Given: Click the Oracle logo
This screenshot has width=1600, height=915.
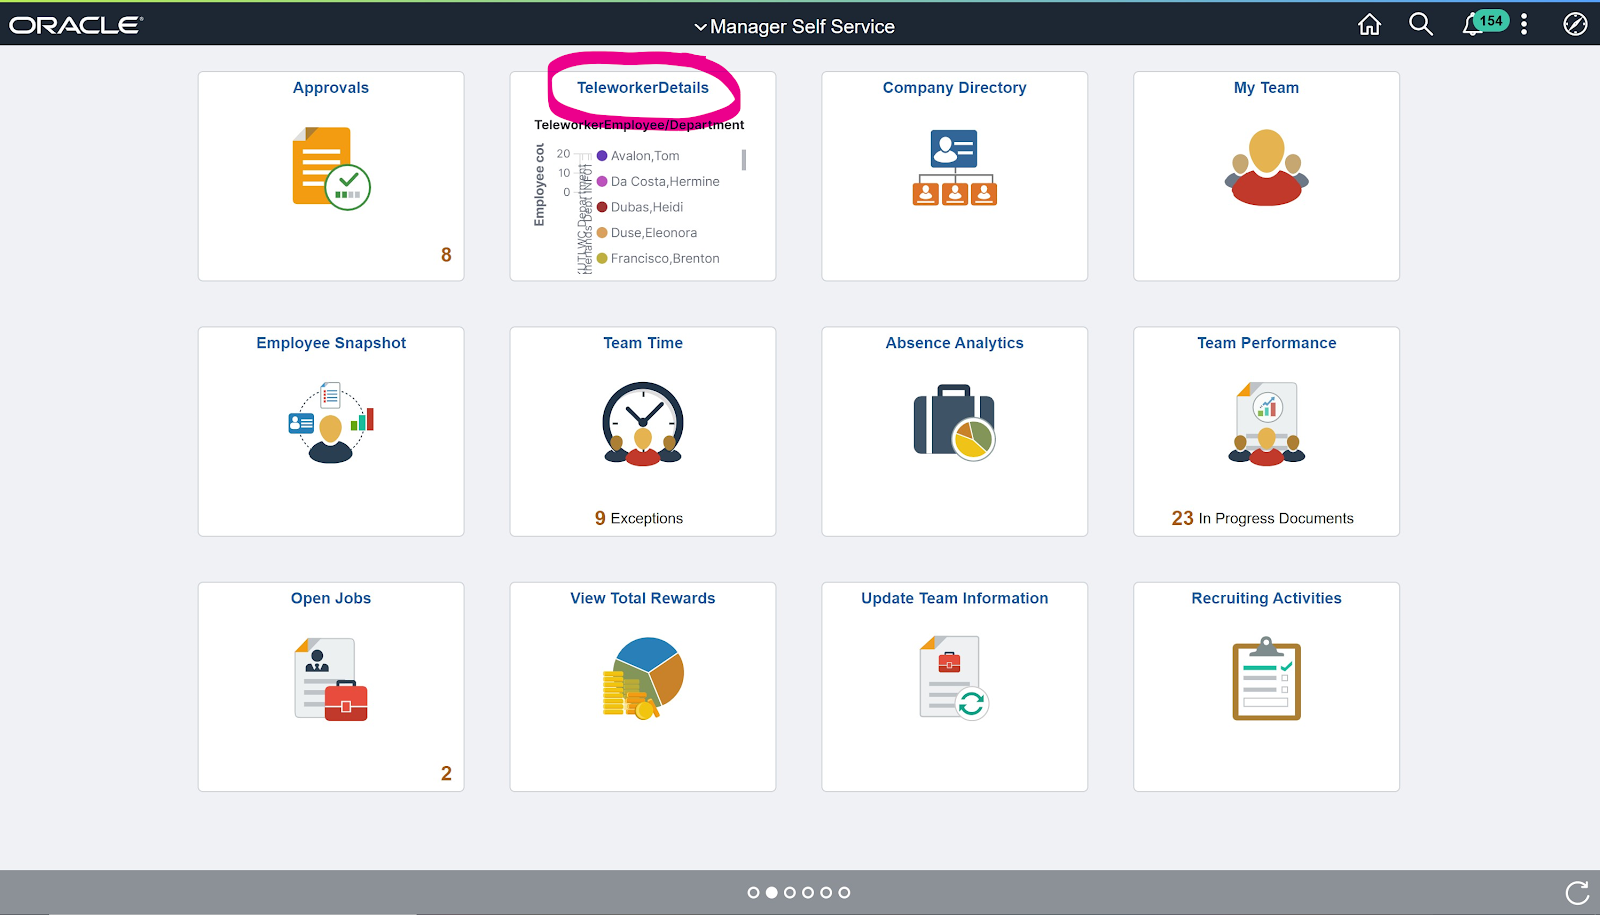Looking at the screenshot, I should pyautogui.click(x=76, y=25).
